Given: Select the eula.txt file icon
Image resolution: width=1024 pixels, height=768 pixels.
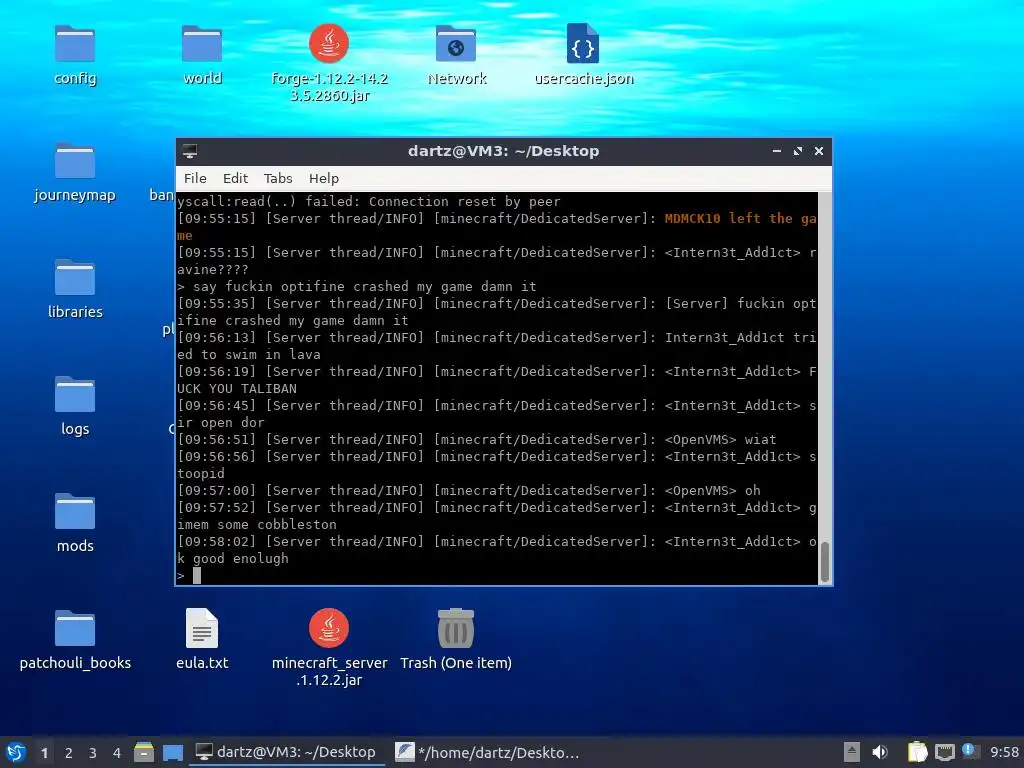Looking at the screenshot, I should [202, 628].
